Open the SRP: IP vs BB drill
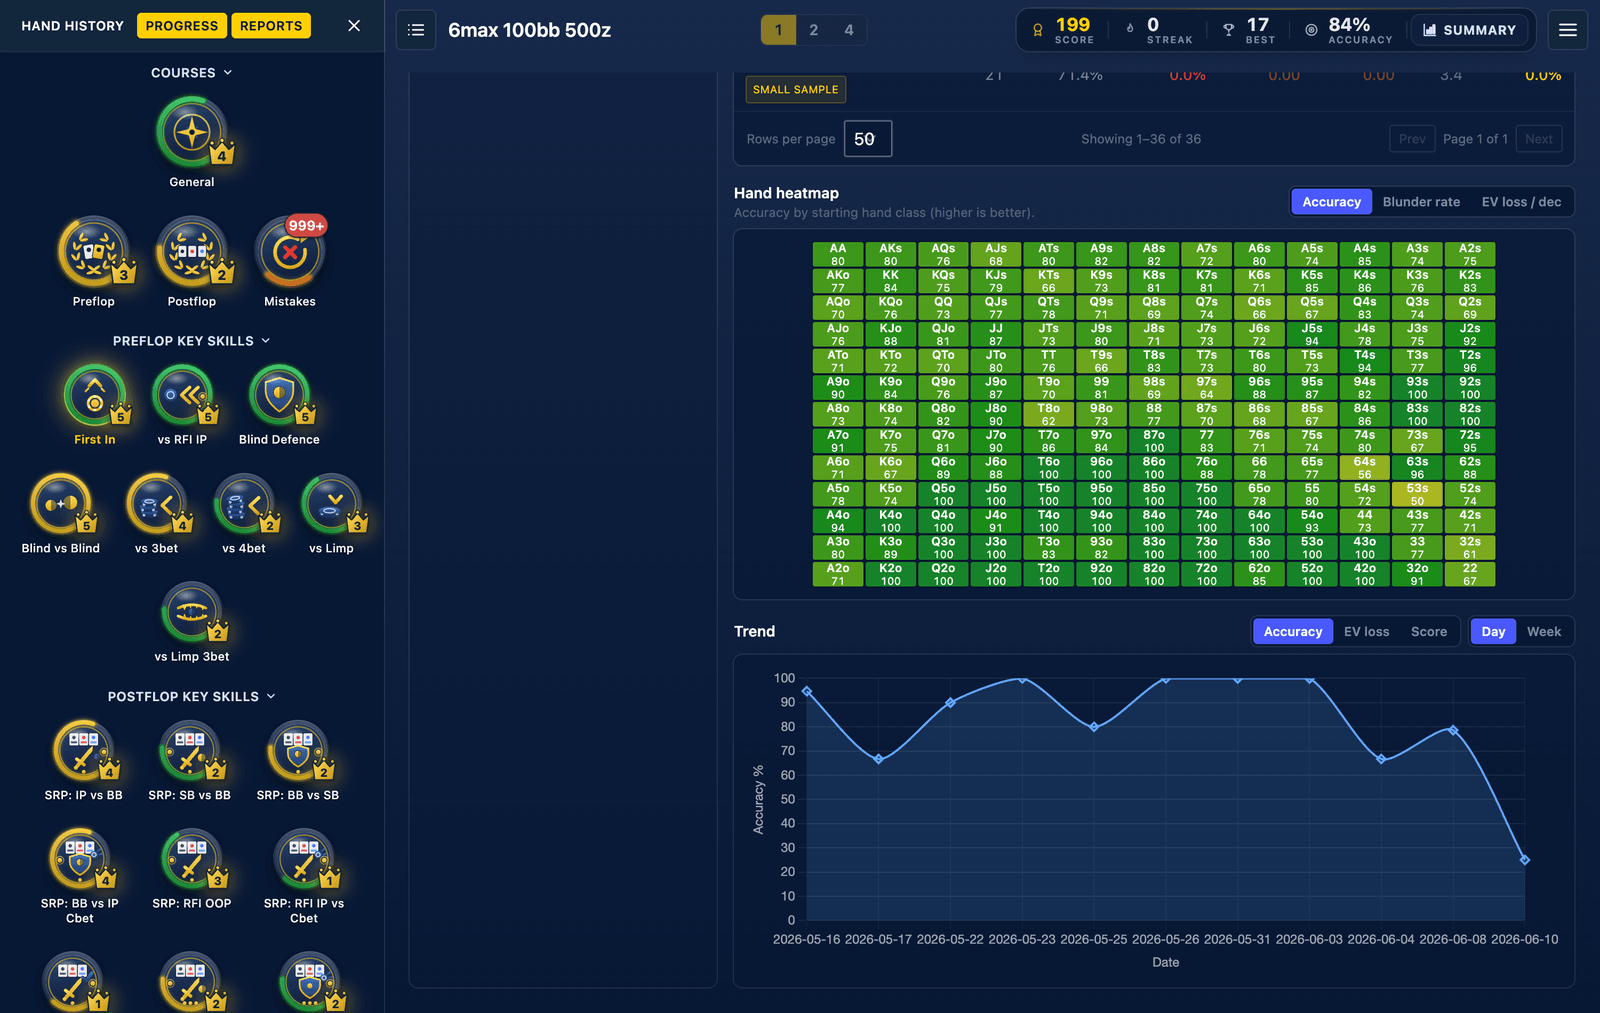 click(84, 750)
